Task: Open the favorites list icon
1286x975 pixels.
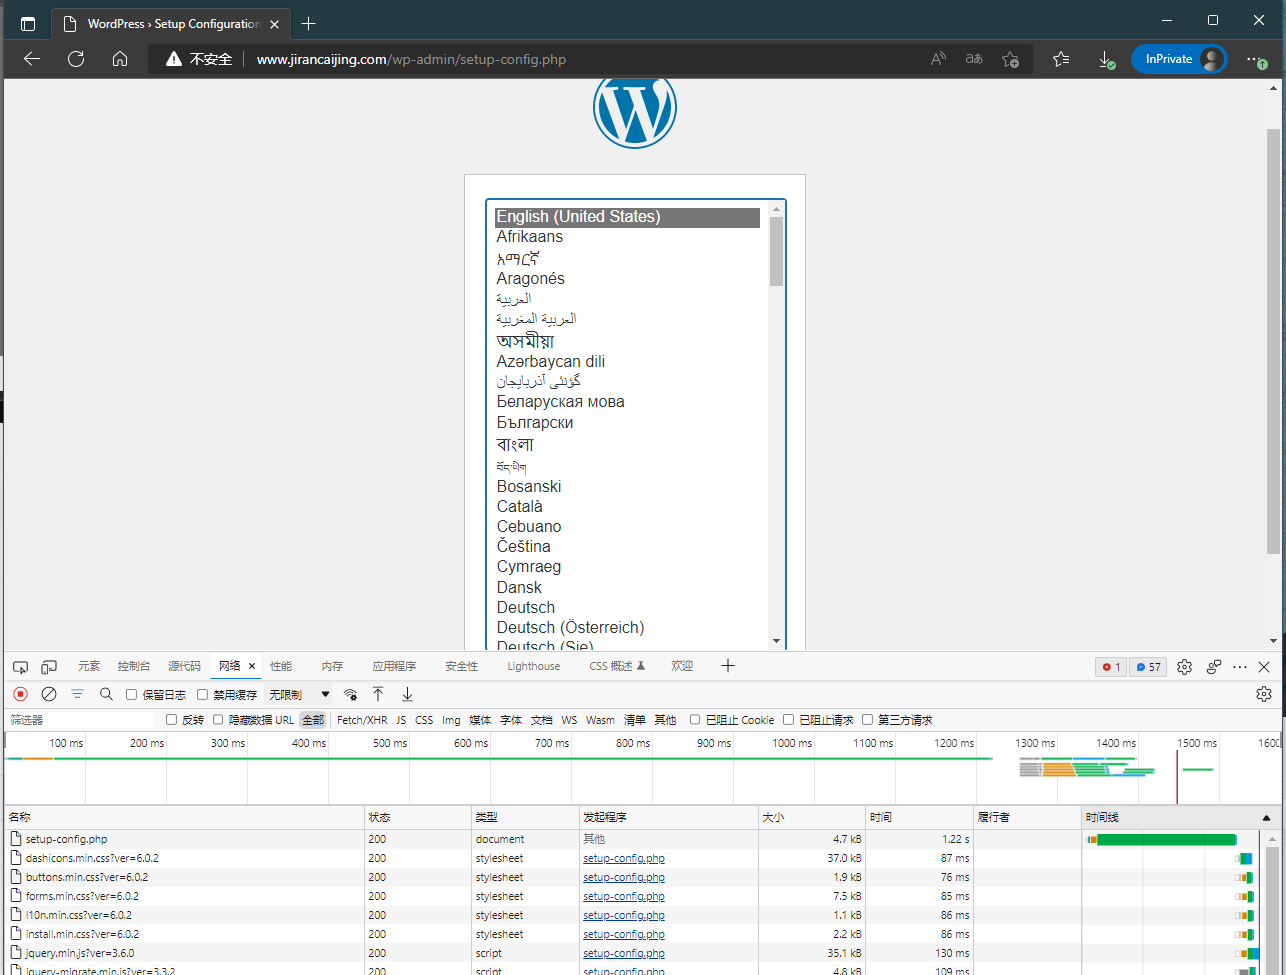Action: [1061, 59]
